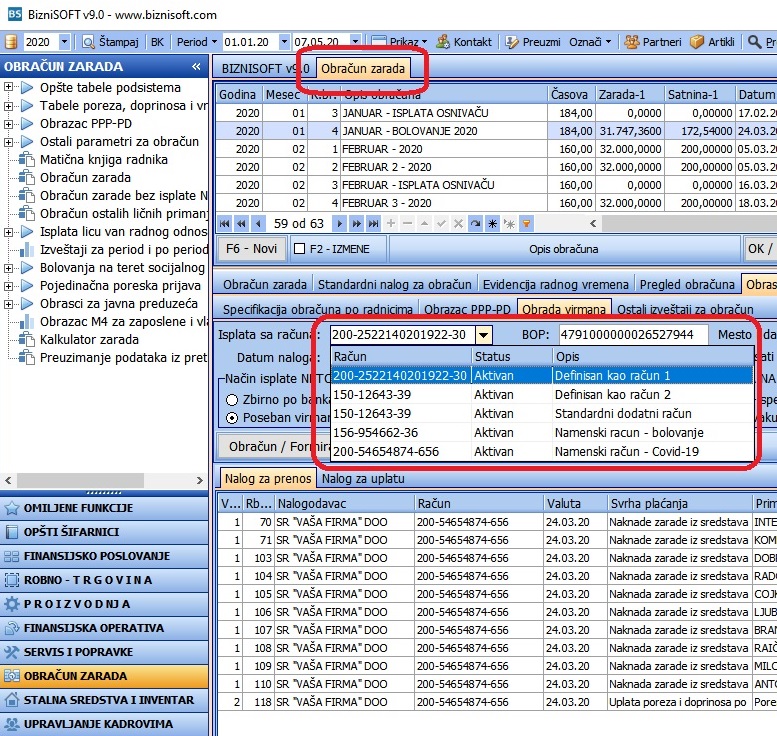Click the go-to-bookmark asterisk icon
This screenshot has height=736, width=777.
coord(509,224)
